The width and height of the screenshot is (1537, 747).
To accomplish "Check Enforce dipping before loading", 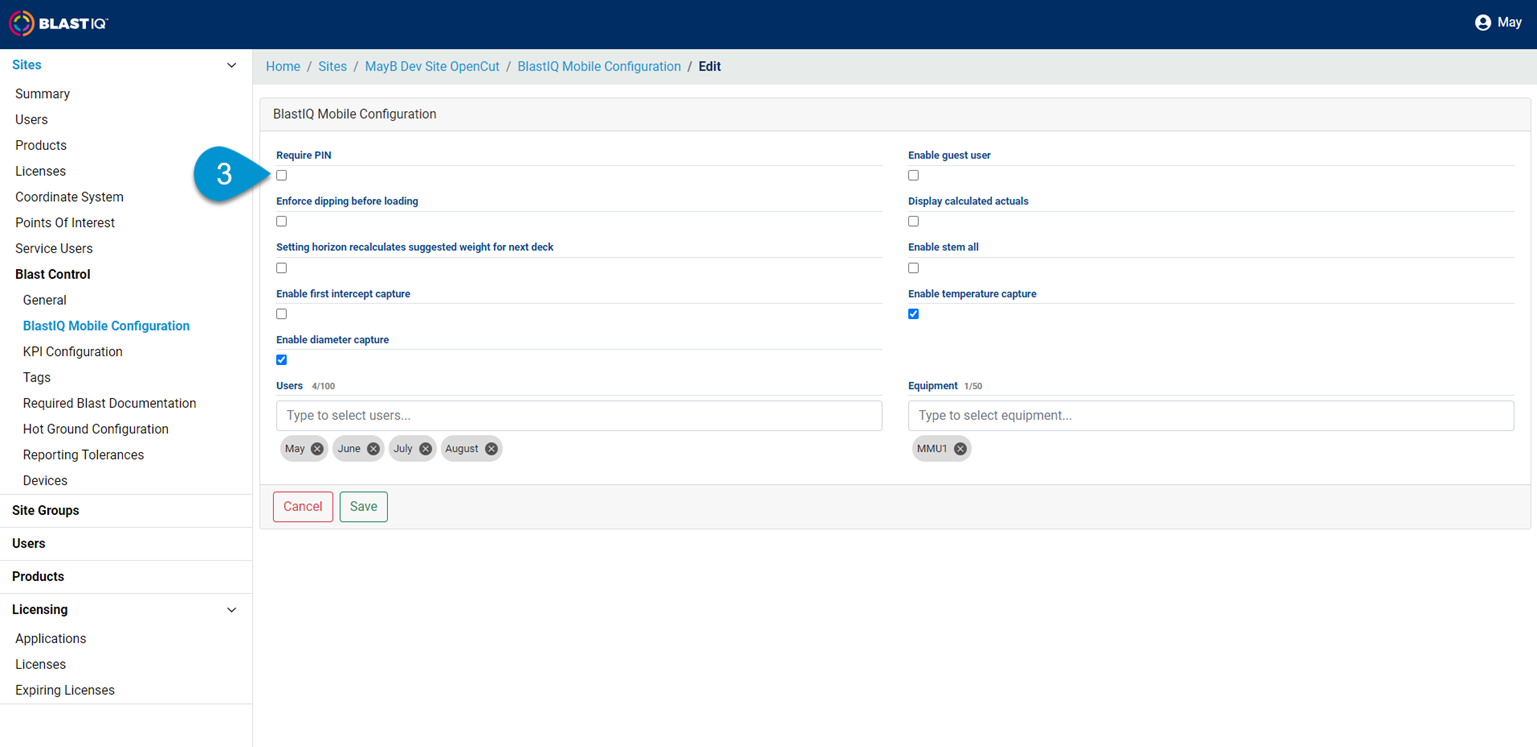I will 281,221.
